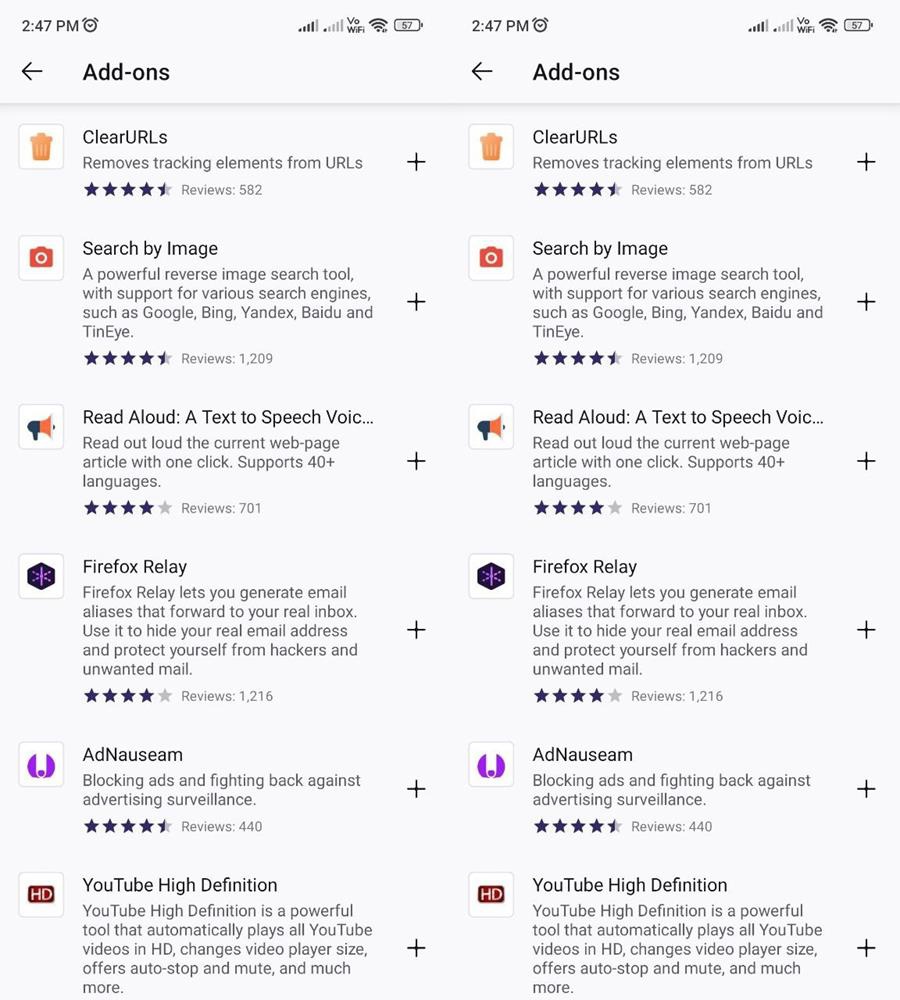Add AdNauseam using plus in left screen
This screenshot has height=1000, width=900.
click(x=416, y=789)
